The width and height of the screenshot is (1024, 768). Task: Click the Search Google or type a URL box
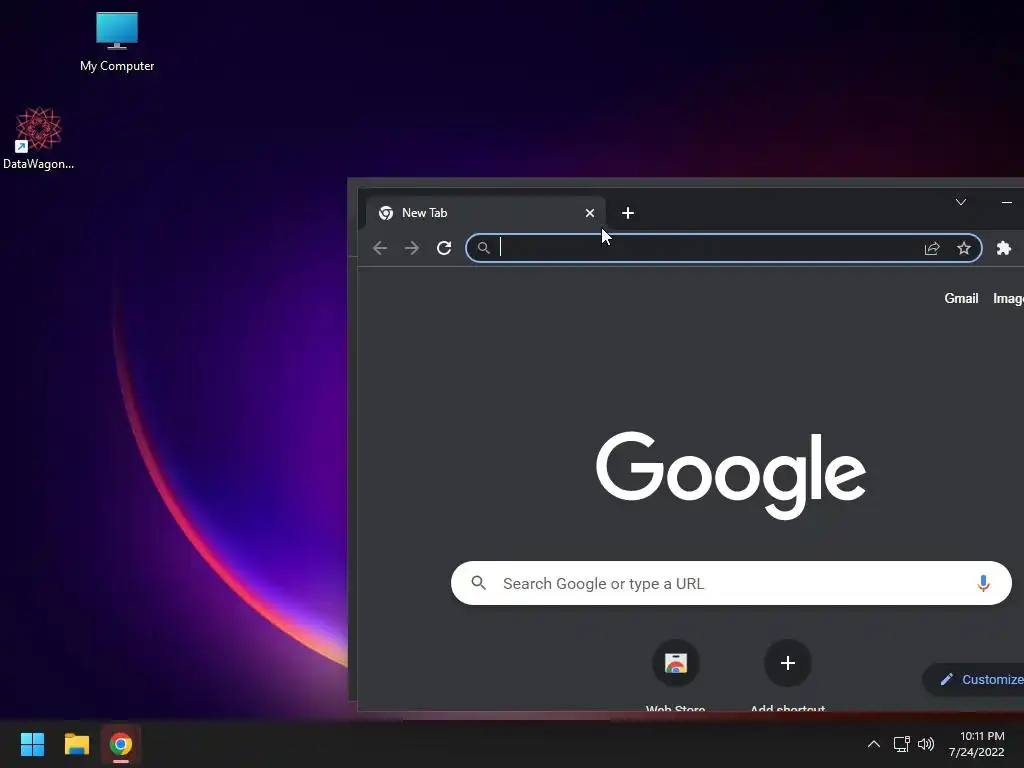[x=731, y=583]
